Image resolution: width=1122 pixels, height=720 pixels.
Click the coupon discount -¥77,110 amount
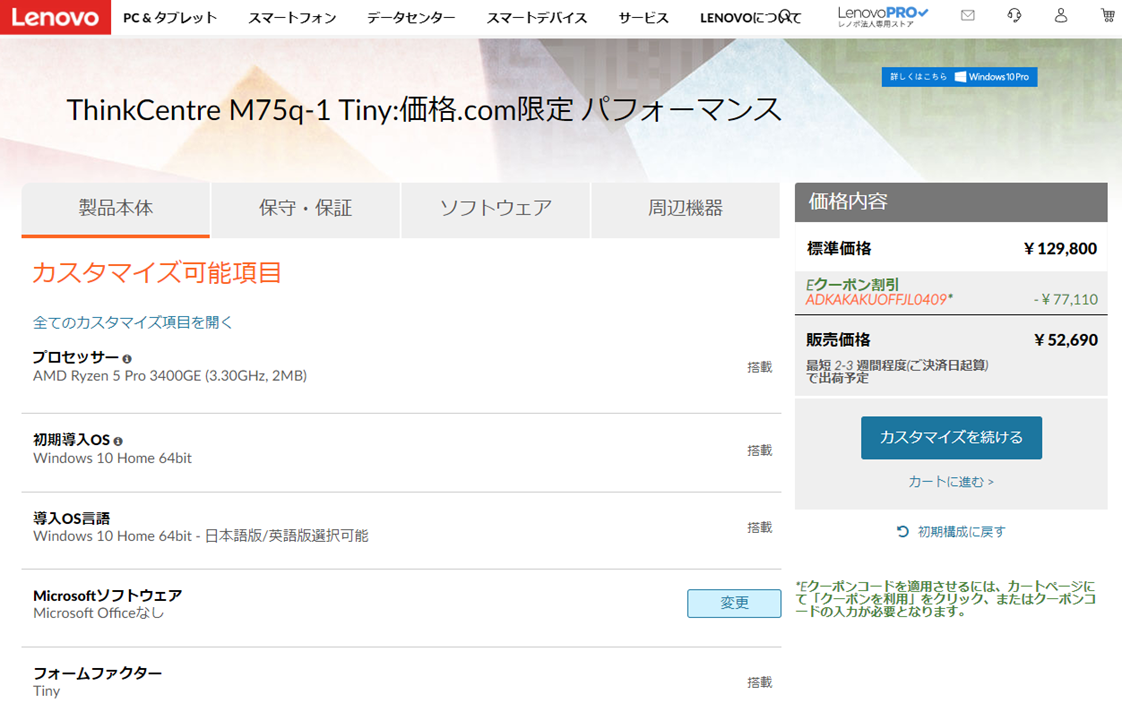click(x=1065, y=300)
